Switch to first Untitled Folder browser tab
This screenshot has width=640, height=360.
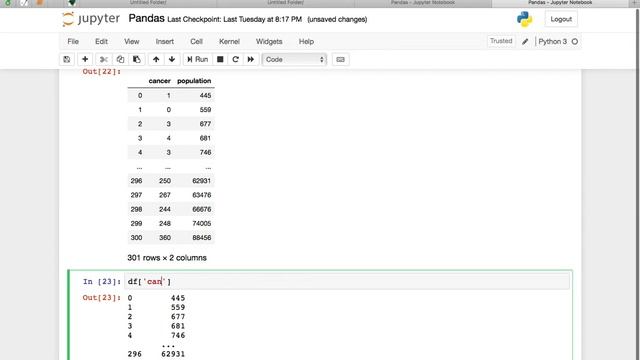coord(148,3)
